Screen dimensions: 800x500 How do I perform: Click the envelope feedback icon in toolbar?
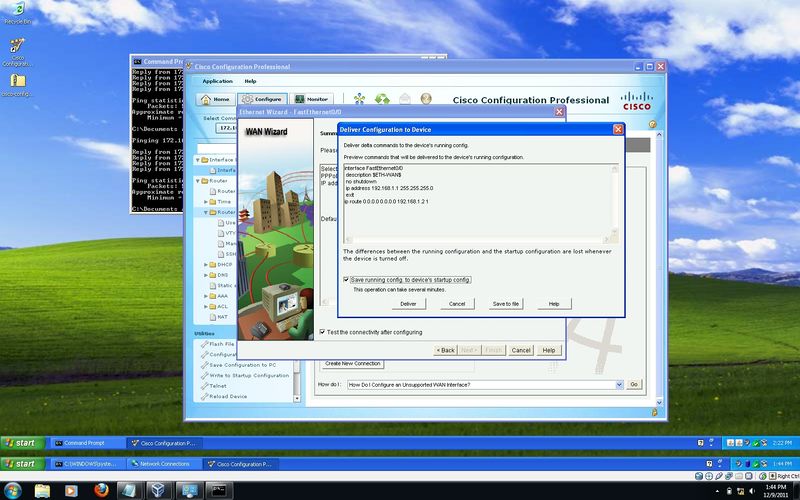tap(405, 98)
